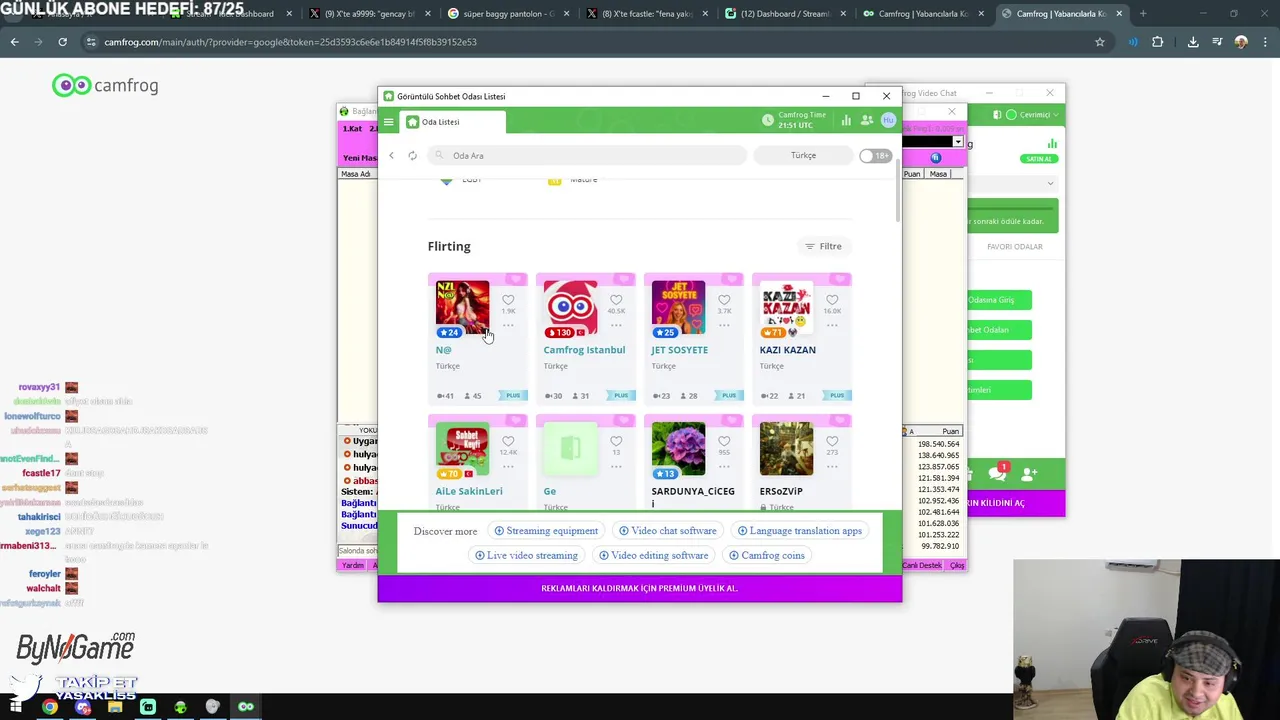Open Chrome from the Windows taskbar
Image resolution: width=1280 pixels, height=720 pixels.
49,707
